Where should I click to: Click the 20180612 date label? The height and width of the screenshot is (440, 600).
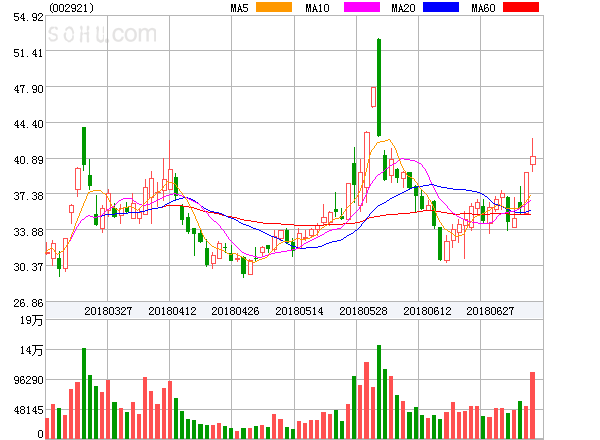427,311
